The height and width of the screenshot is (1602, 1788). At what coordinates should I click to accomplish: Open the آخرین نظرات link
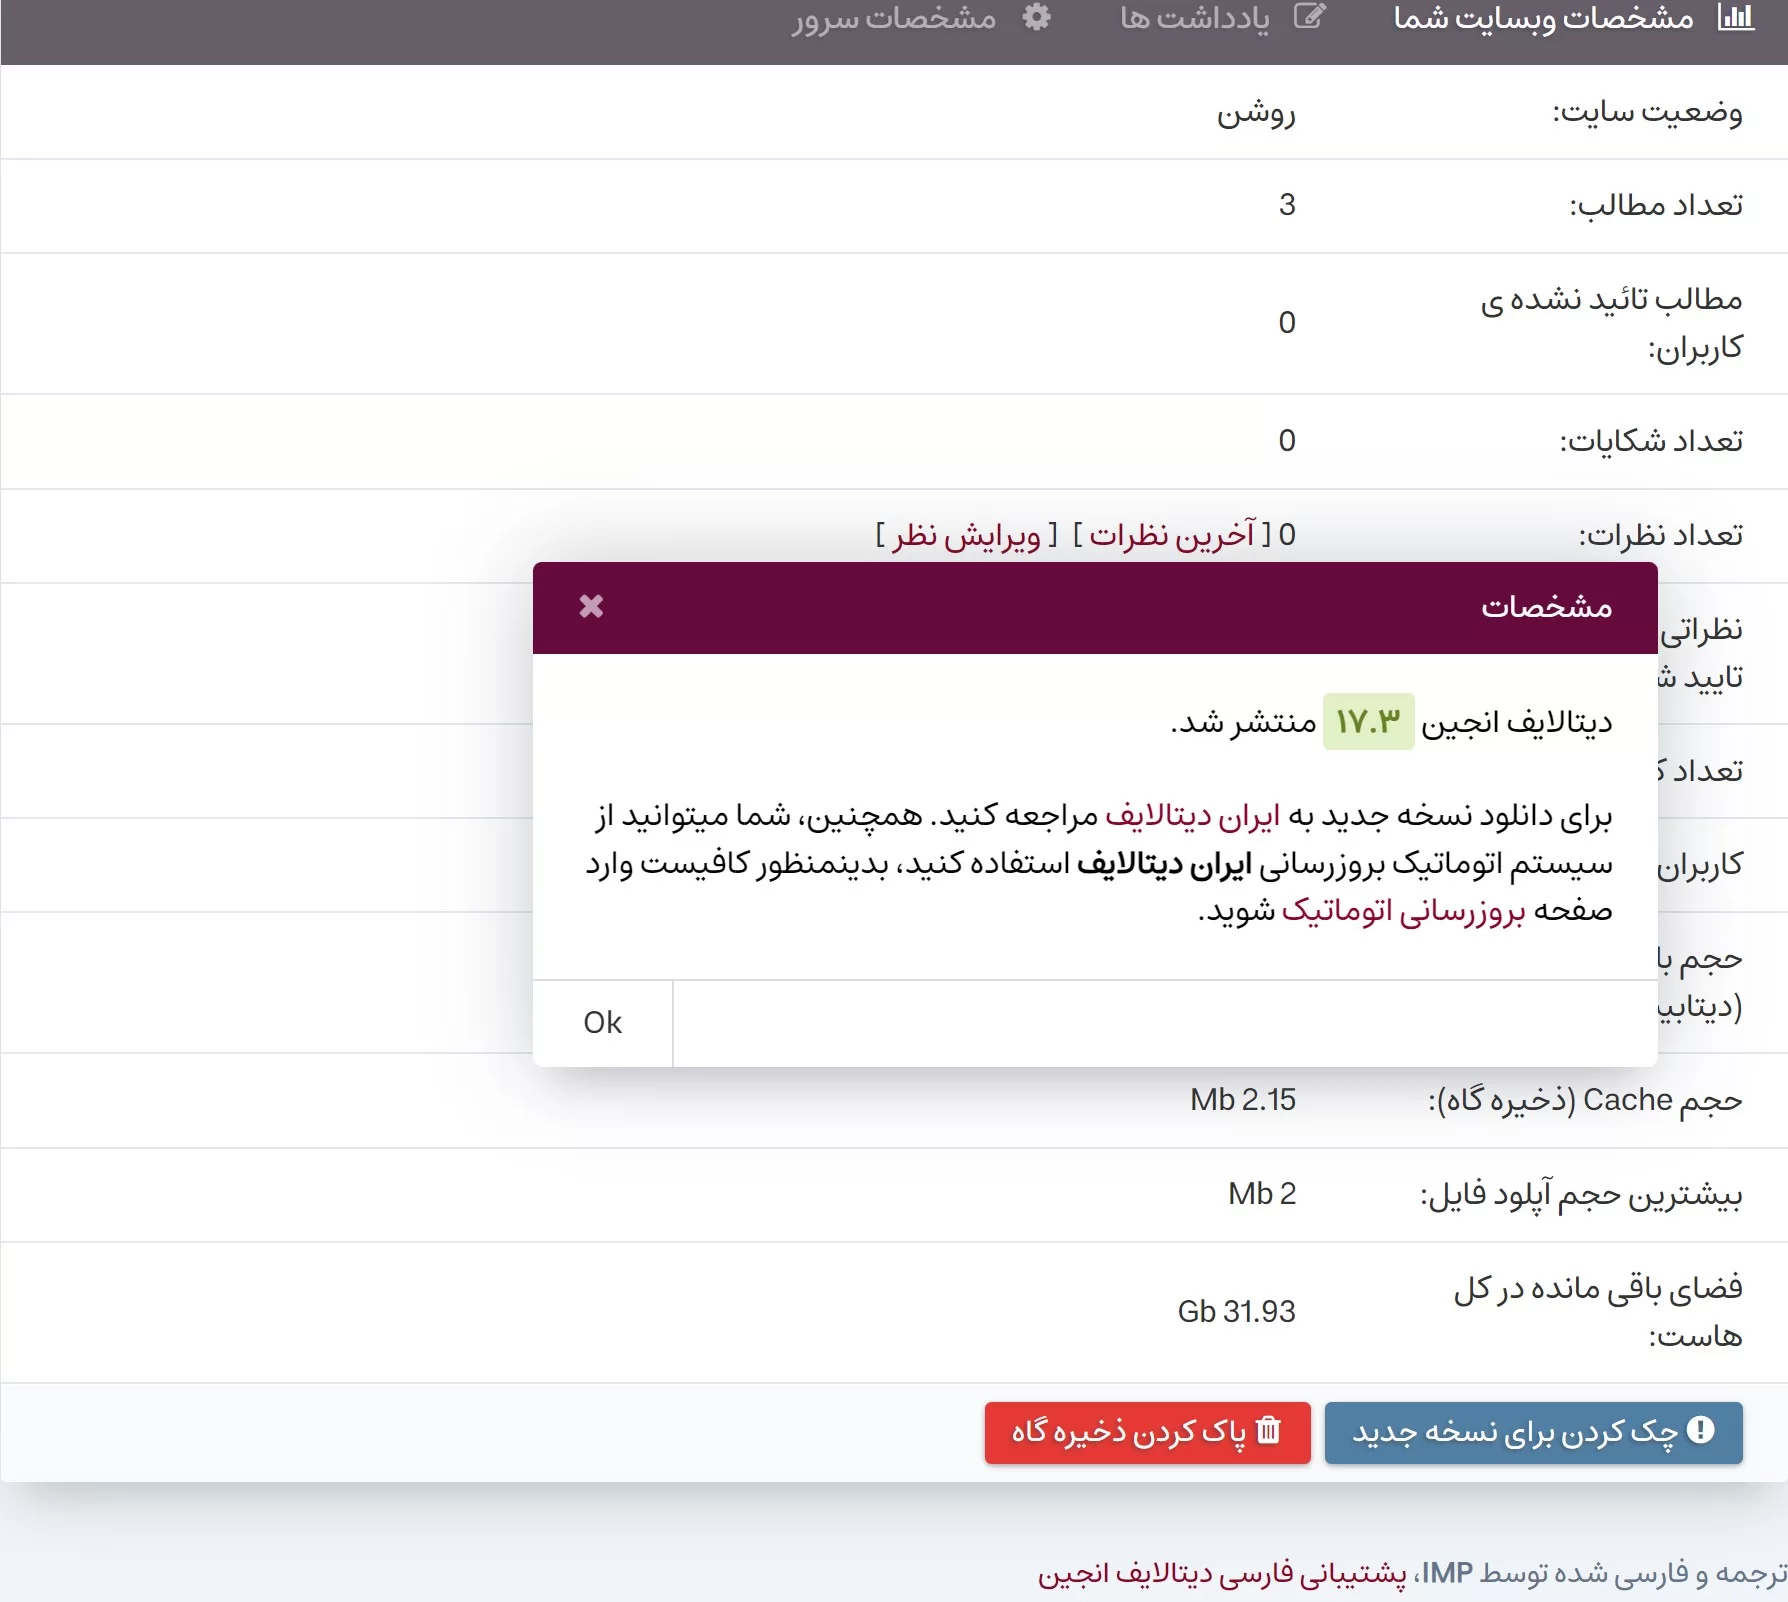[x=1172, y=535]
